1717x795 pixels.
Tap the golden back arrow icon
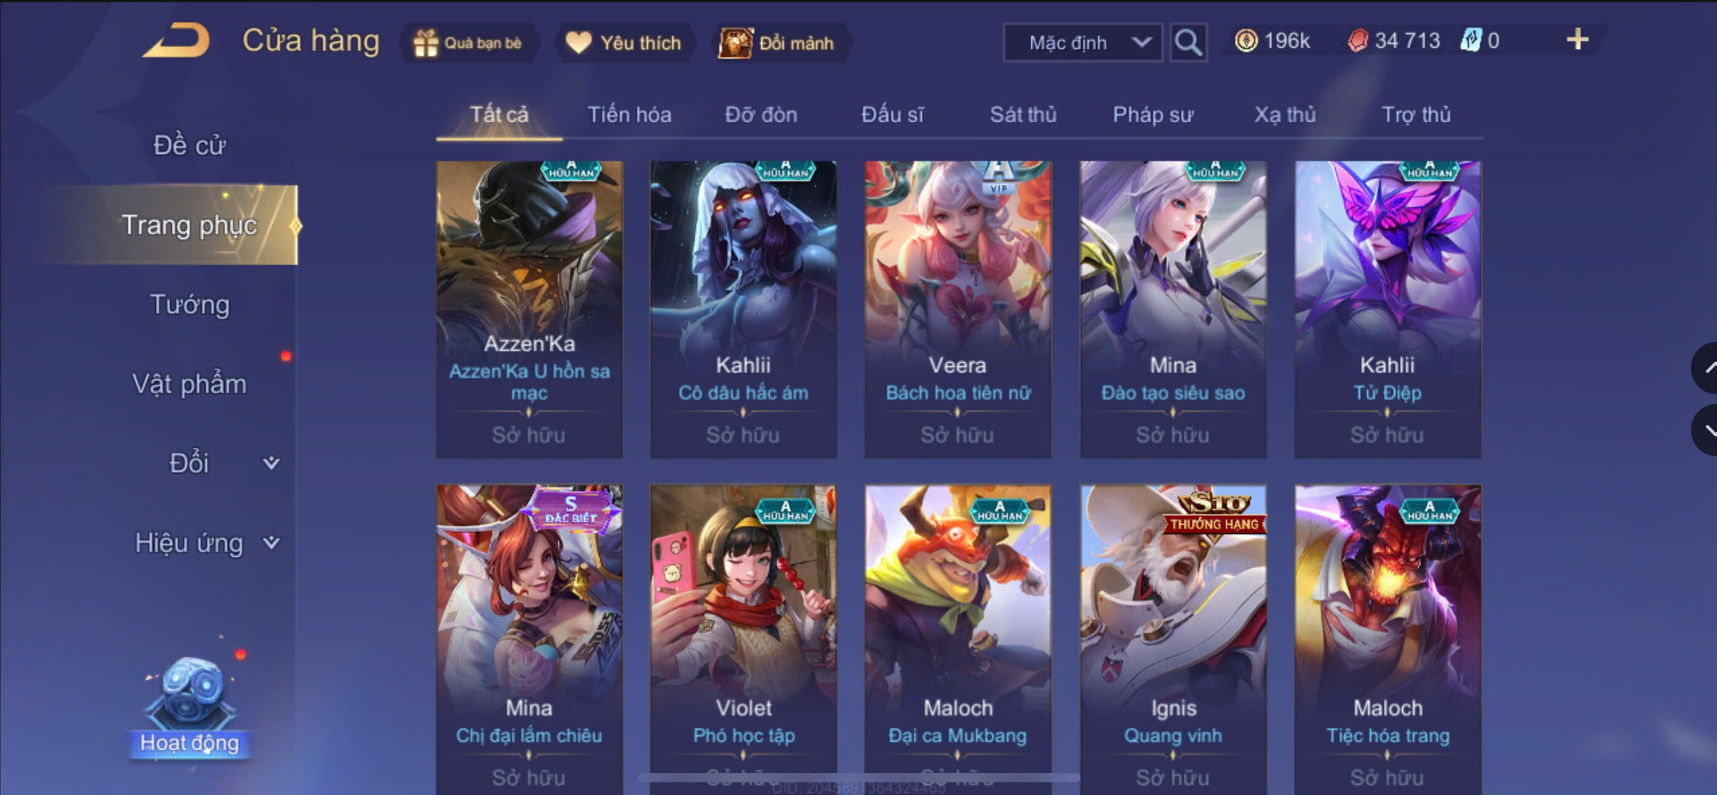(176, 40)
